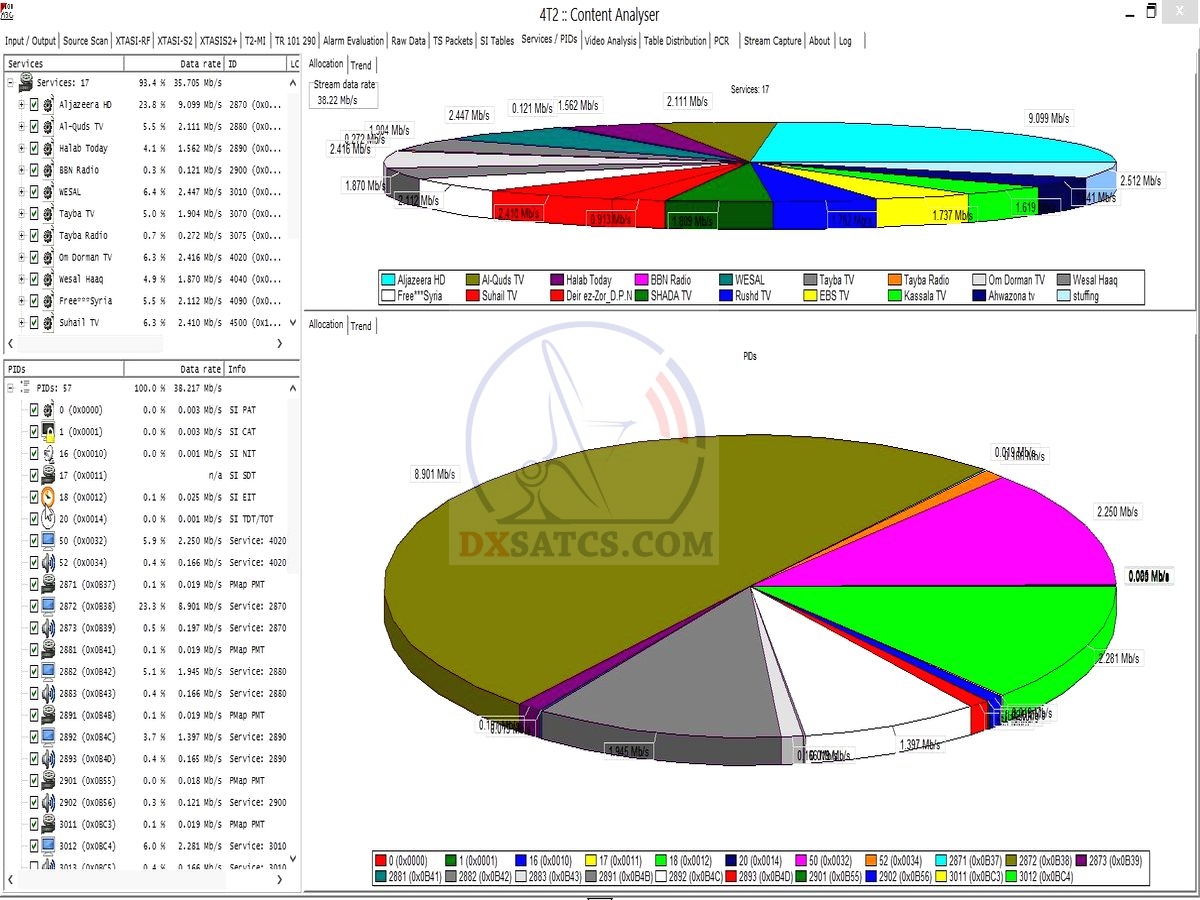The height and width of the screenshot is (900, 1200).
Task: Toggle the checkbox for PID 3012 (0x0BC4)
Action: pos(35,846)
